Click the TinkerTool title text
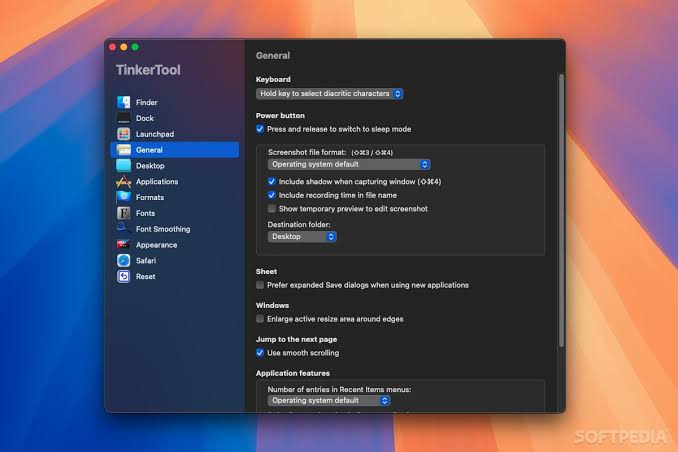Viewport: 678px width, 452px height. [x=148, y=70]
